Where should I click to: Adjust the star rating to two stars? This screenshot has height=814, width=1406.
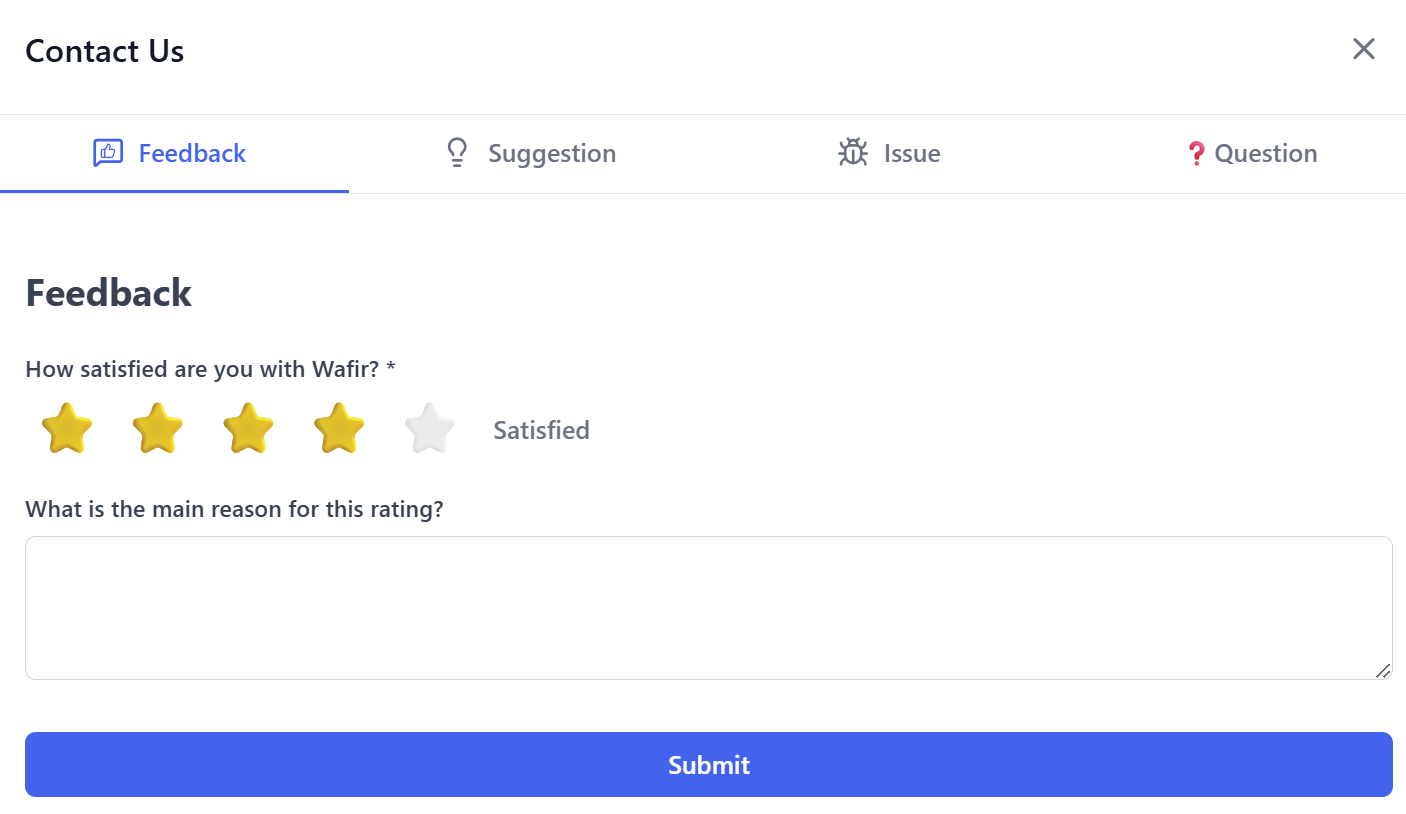pos(157,428)
